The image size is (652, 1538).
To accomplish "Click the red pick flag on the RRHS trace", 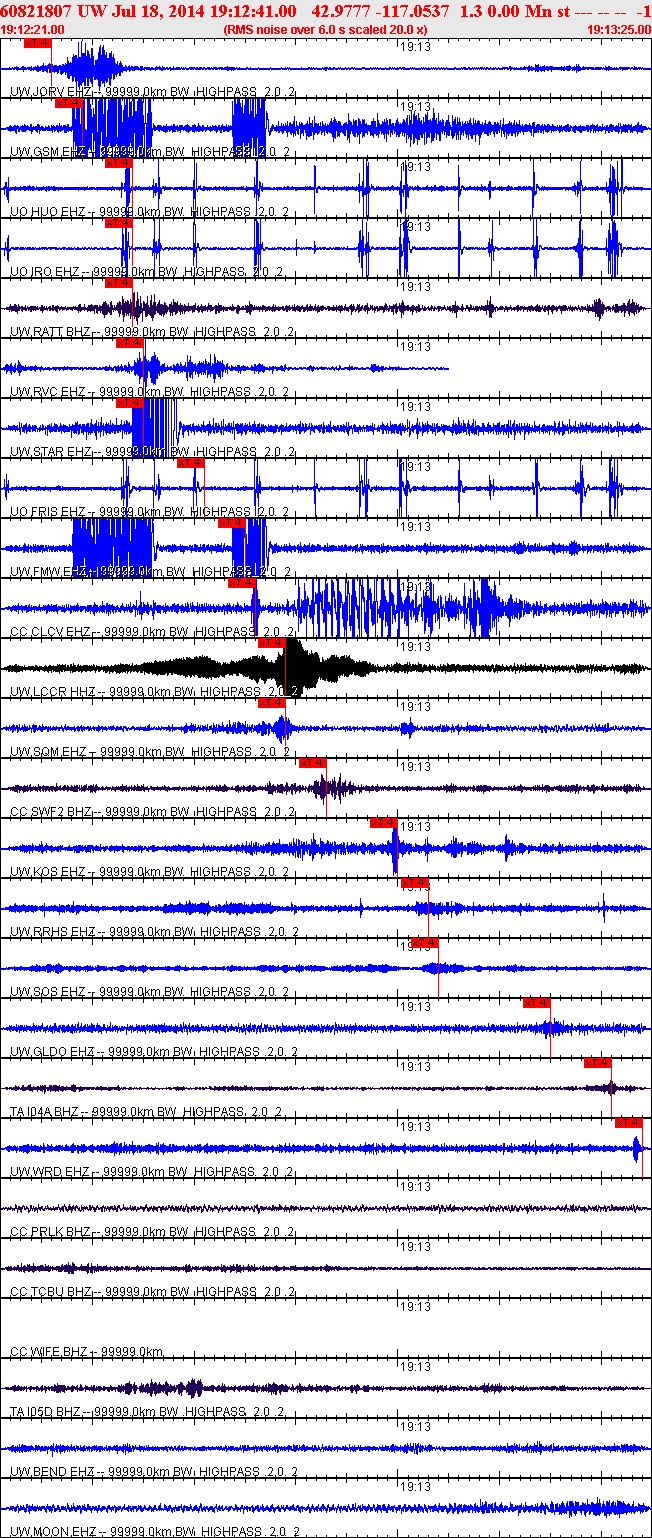I will 414,883.
